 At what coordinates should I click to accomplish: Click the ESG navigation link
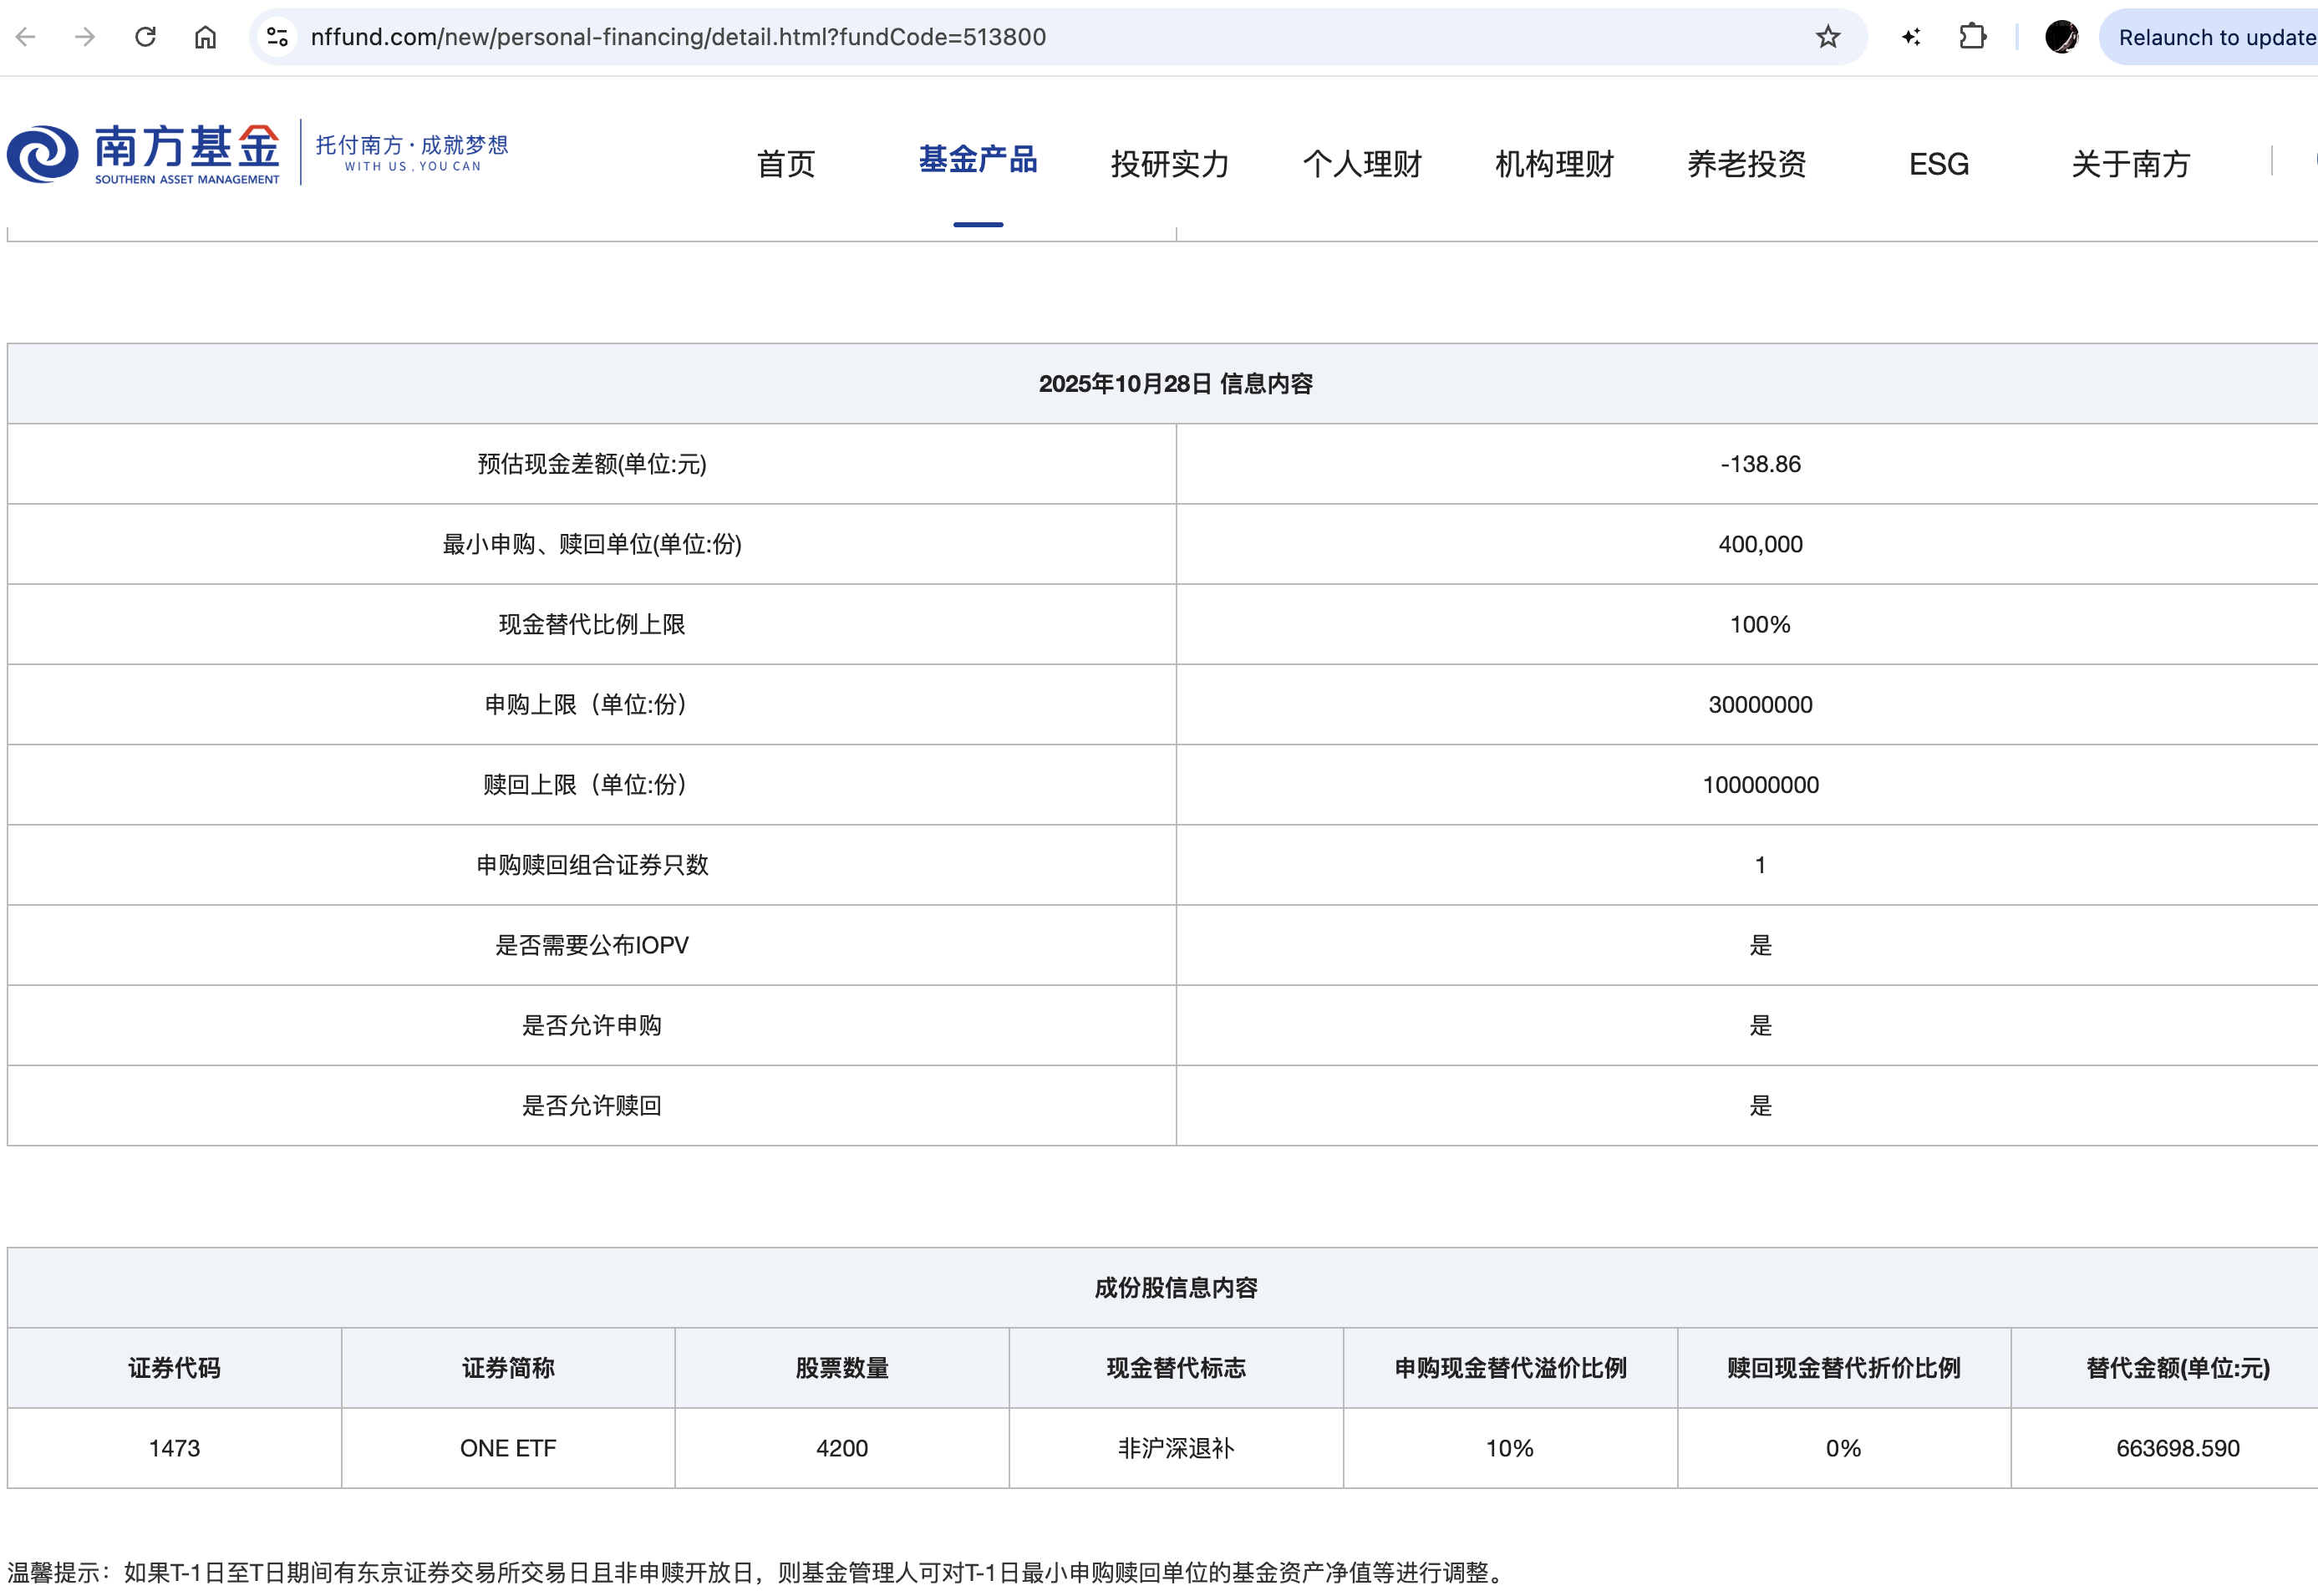pos(1938,163)
